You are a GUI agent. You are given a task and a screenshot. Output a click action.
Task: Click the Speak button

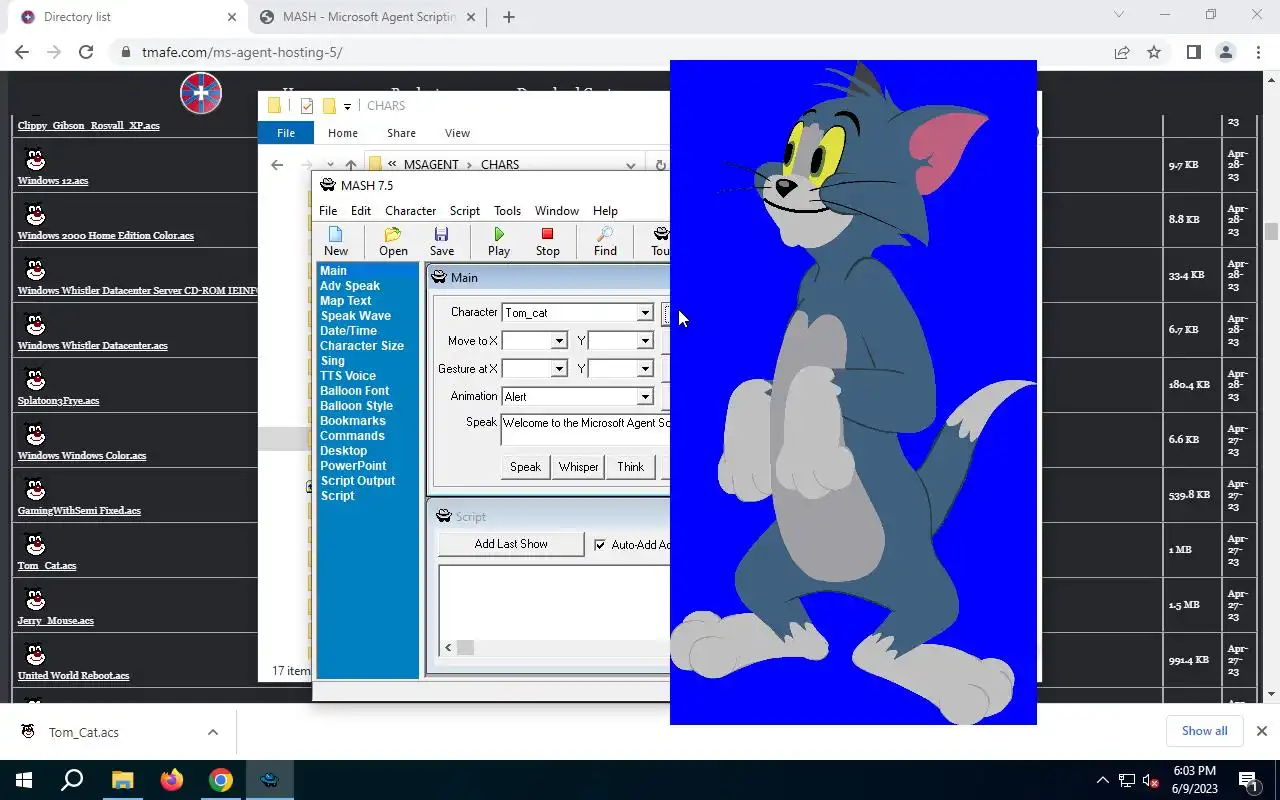tap(525, 467)
